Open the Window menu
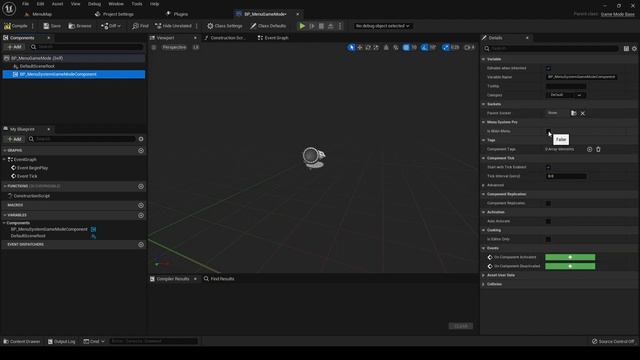 click(x=116, y=4)
